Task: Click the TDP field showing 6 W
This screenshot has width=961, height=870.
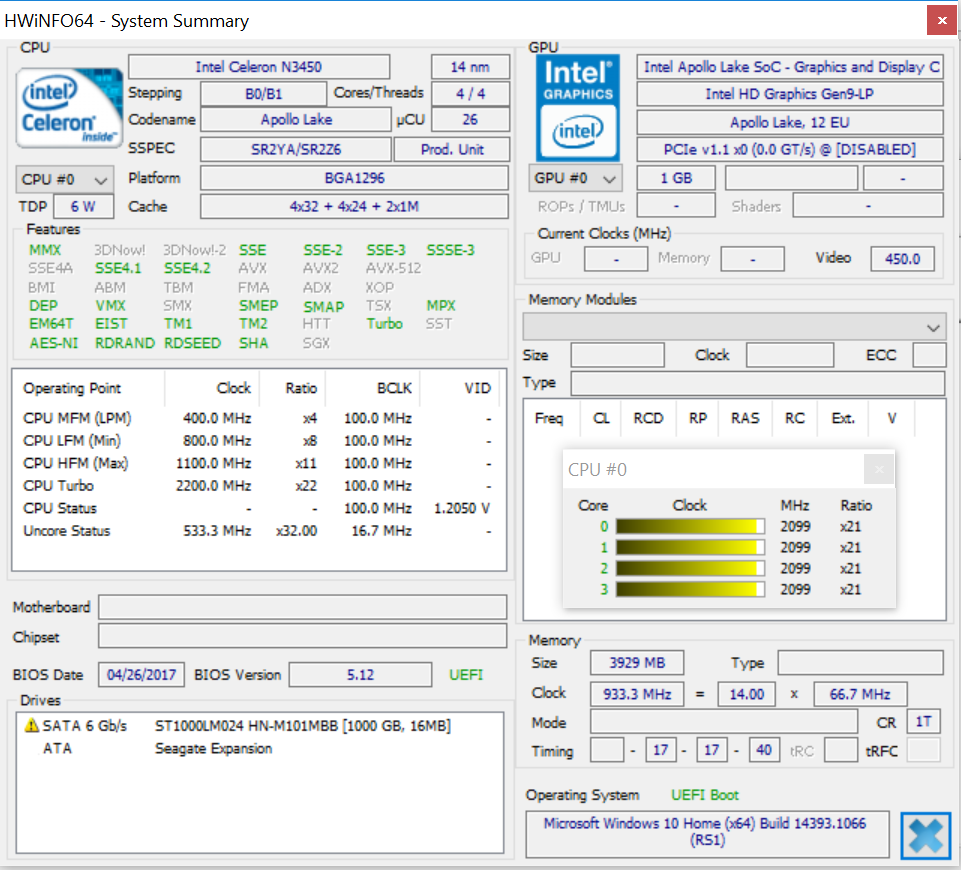Action: (x=83, y=206)
